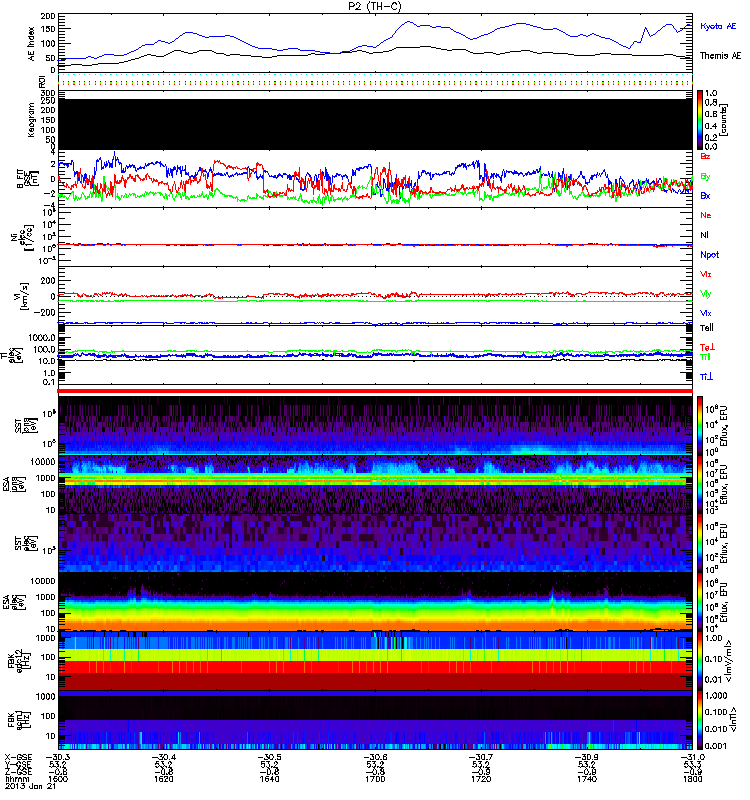
Task: Click the 1600 time tick label
Action: 57,779
